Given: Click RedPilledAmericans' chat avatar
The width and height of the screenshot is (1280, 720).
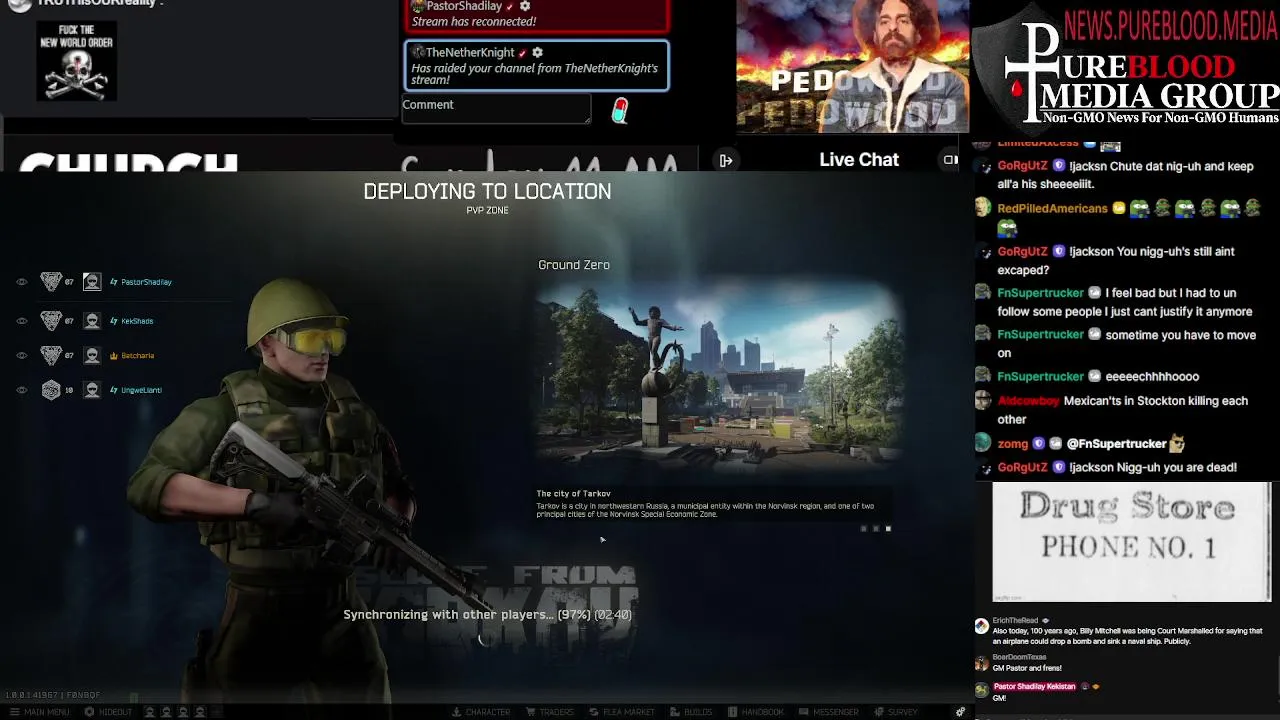Looking at the screenshot, I should pyautogui.click(x=983, y=208).
